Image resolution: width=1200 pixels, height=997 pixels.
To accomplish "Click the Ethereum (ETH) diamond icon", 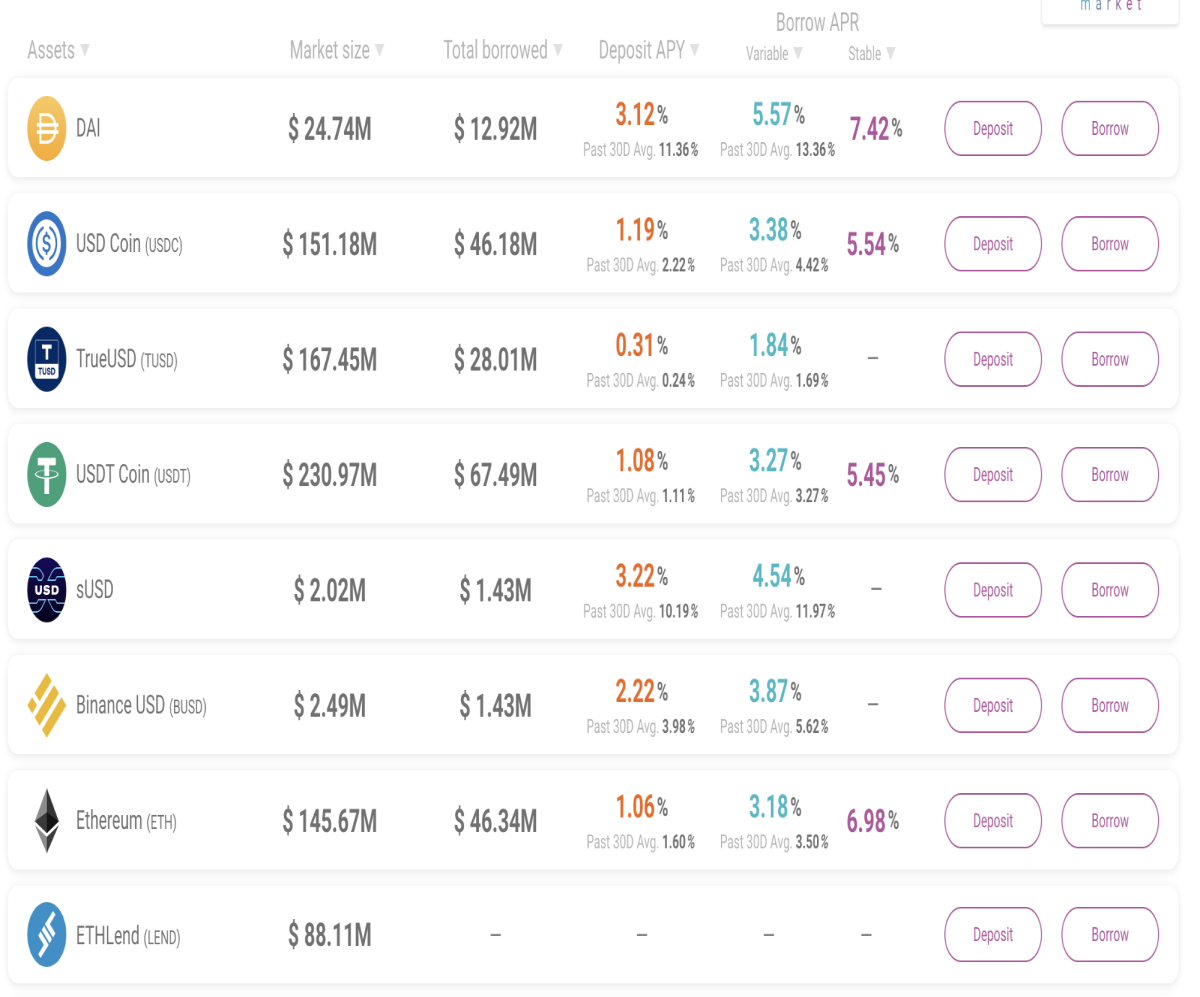I will tap(47, 821).
